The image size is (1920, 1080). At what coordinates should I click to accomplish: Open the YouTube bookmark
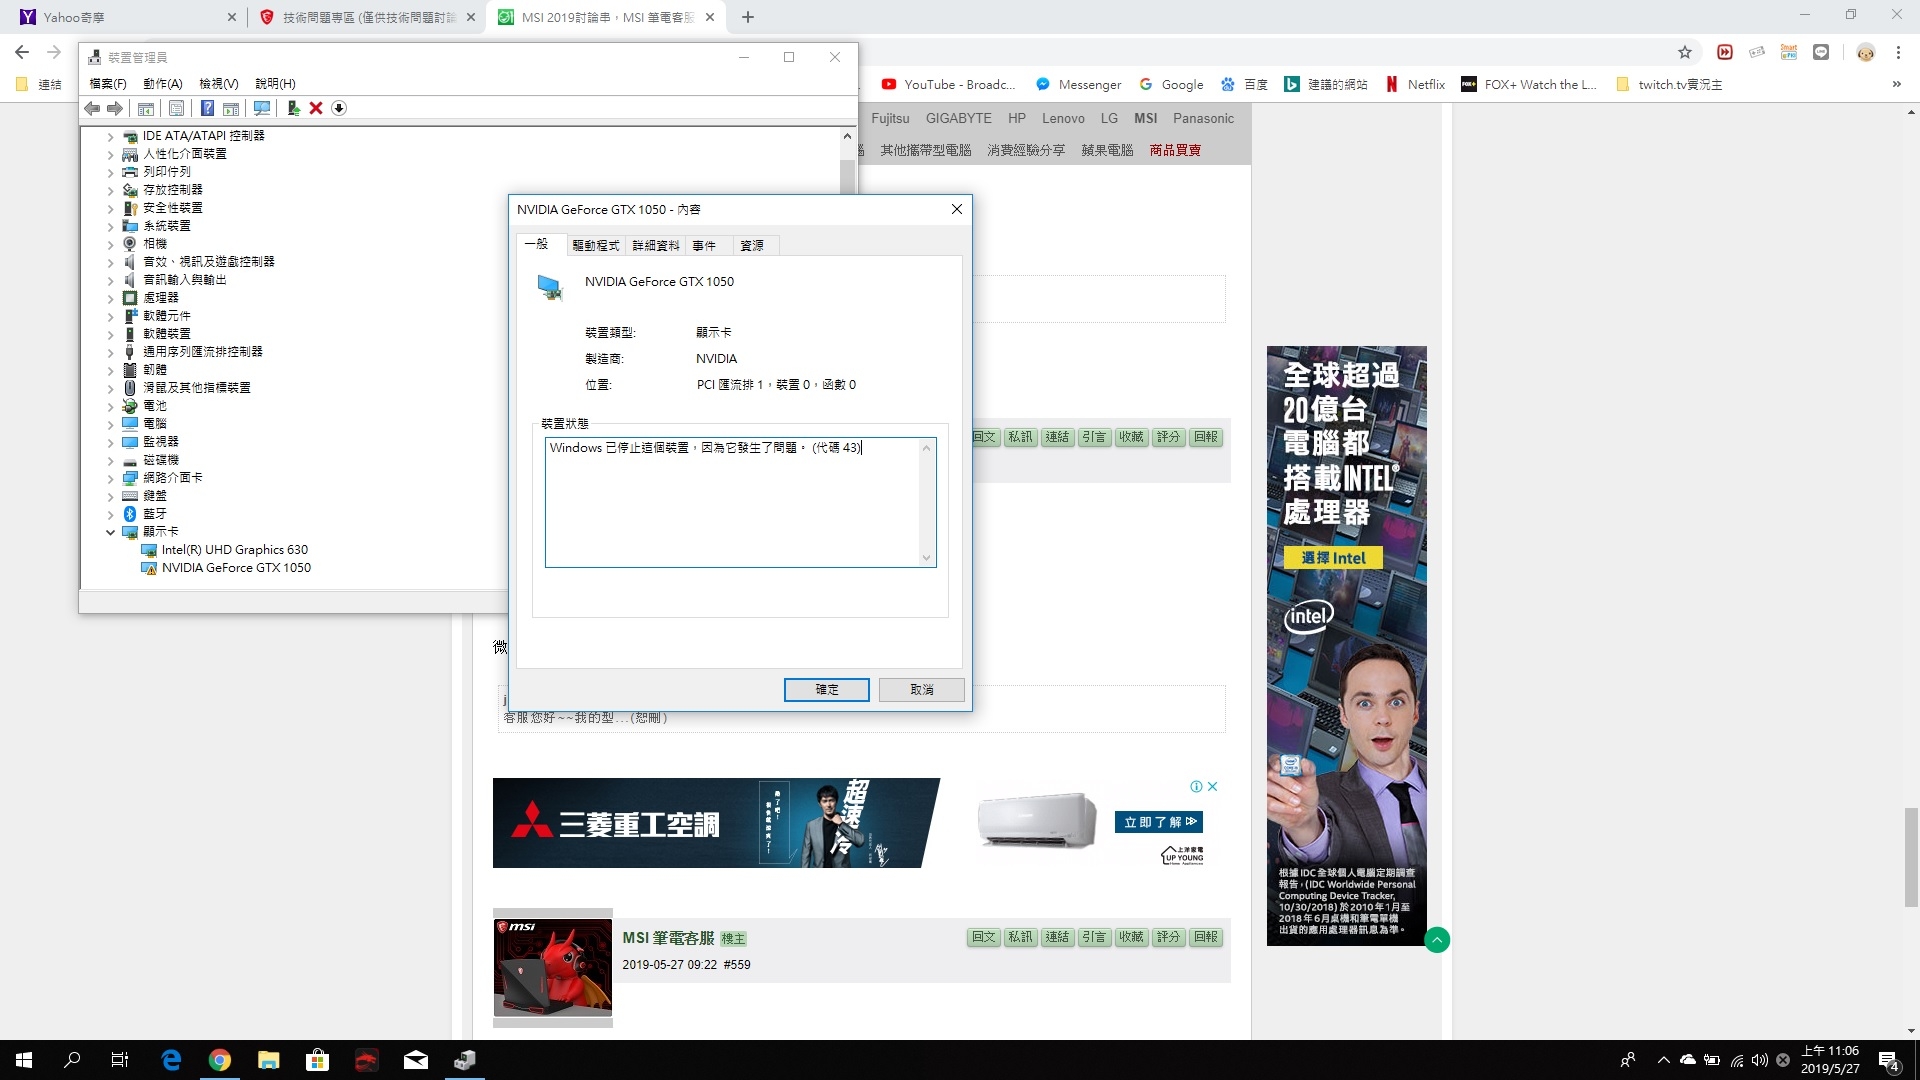(948, 84)
